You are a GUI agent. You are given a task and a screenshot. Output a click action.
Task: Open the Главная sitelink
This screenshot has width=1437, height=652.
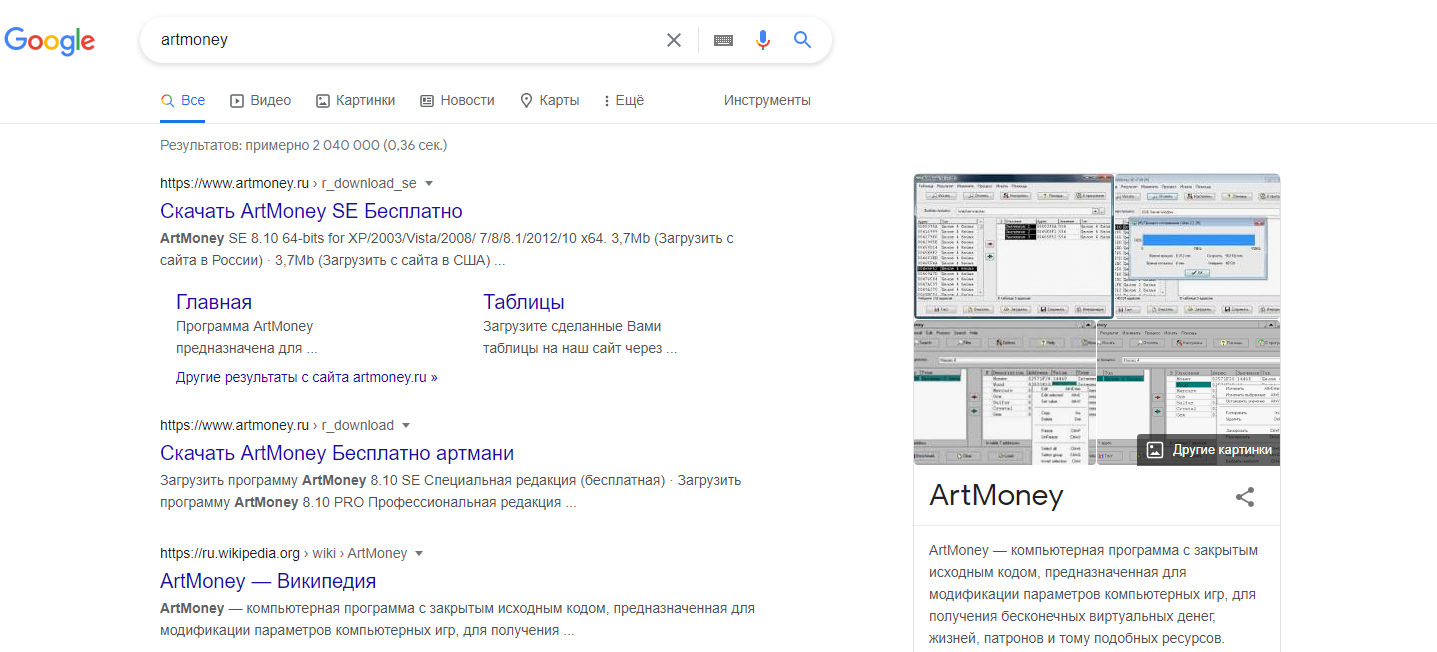(x=214, y=302)
